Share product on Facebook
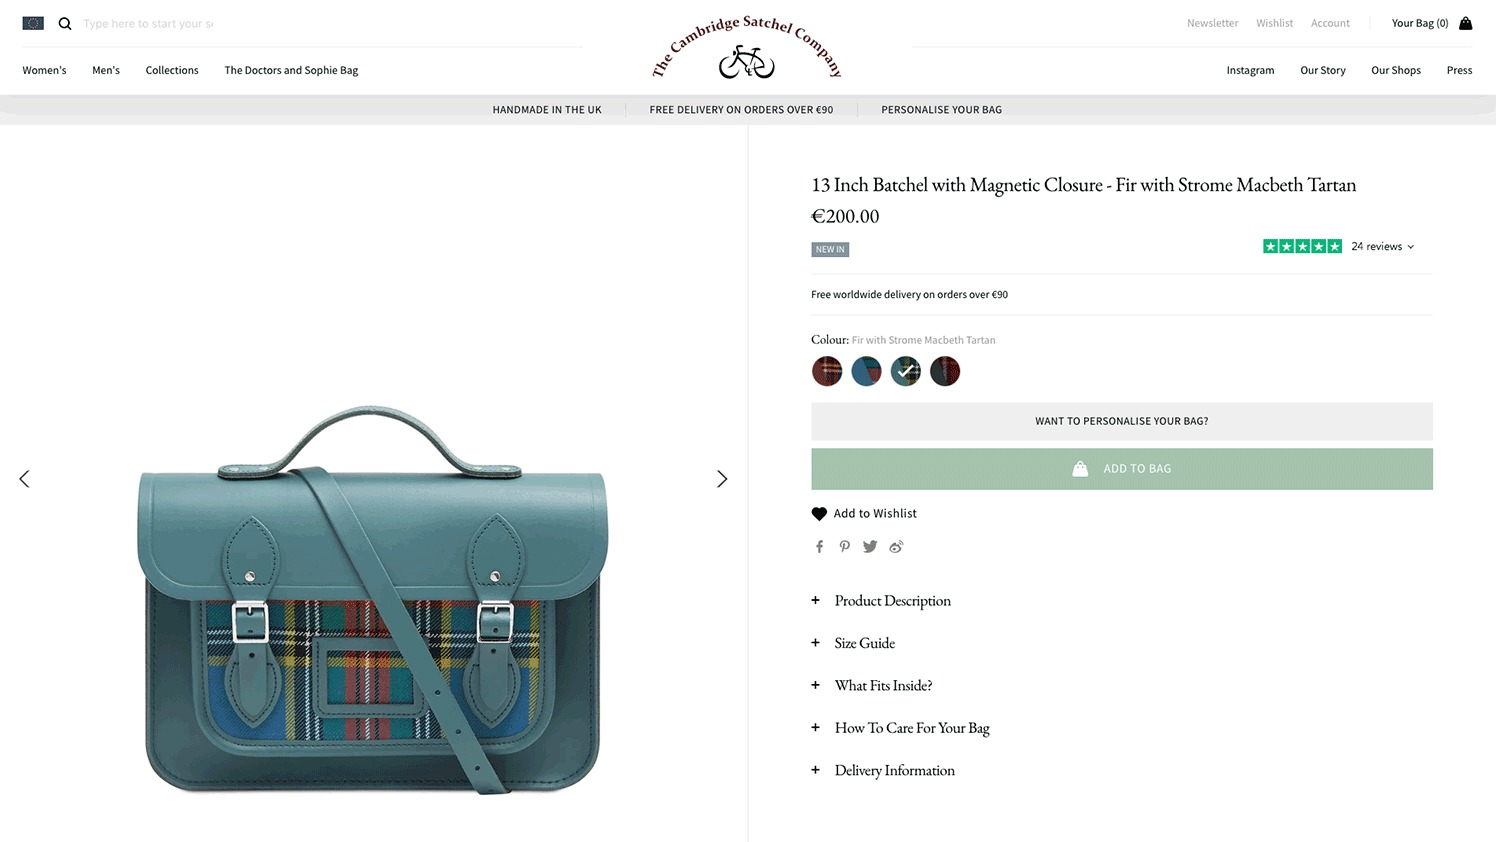The width and height of the screenshot is (1496, 842). point(819,546)
